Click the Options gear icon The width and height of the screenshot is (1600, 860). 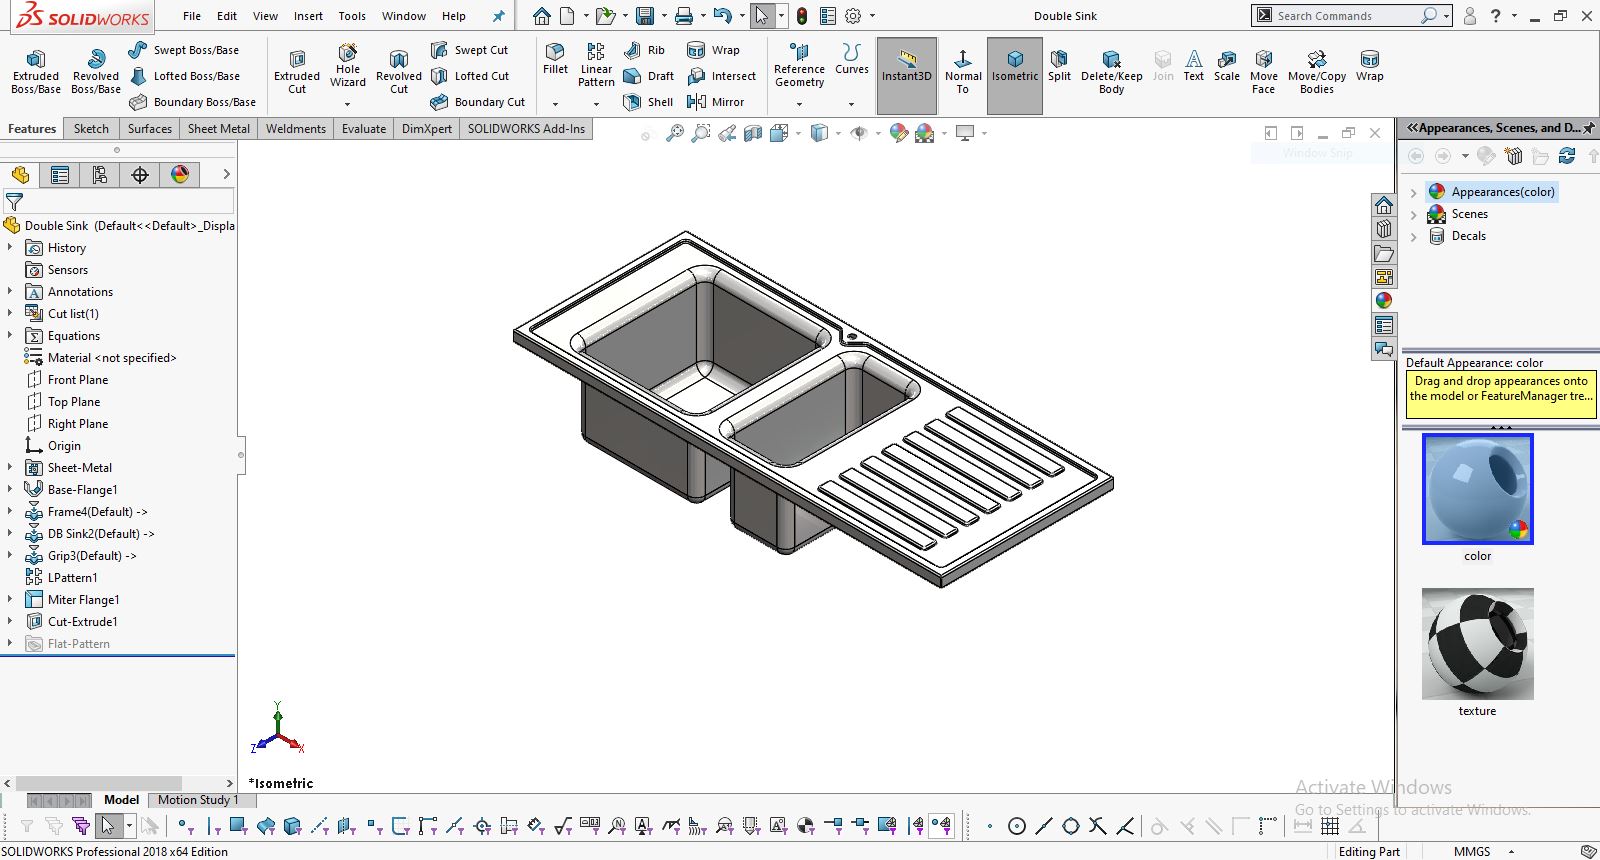853,16
